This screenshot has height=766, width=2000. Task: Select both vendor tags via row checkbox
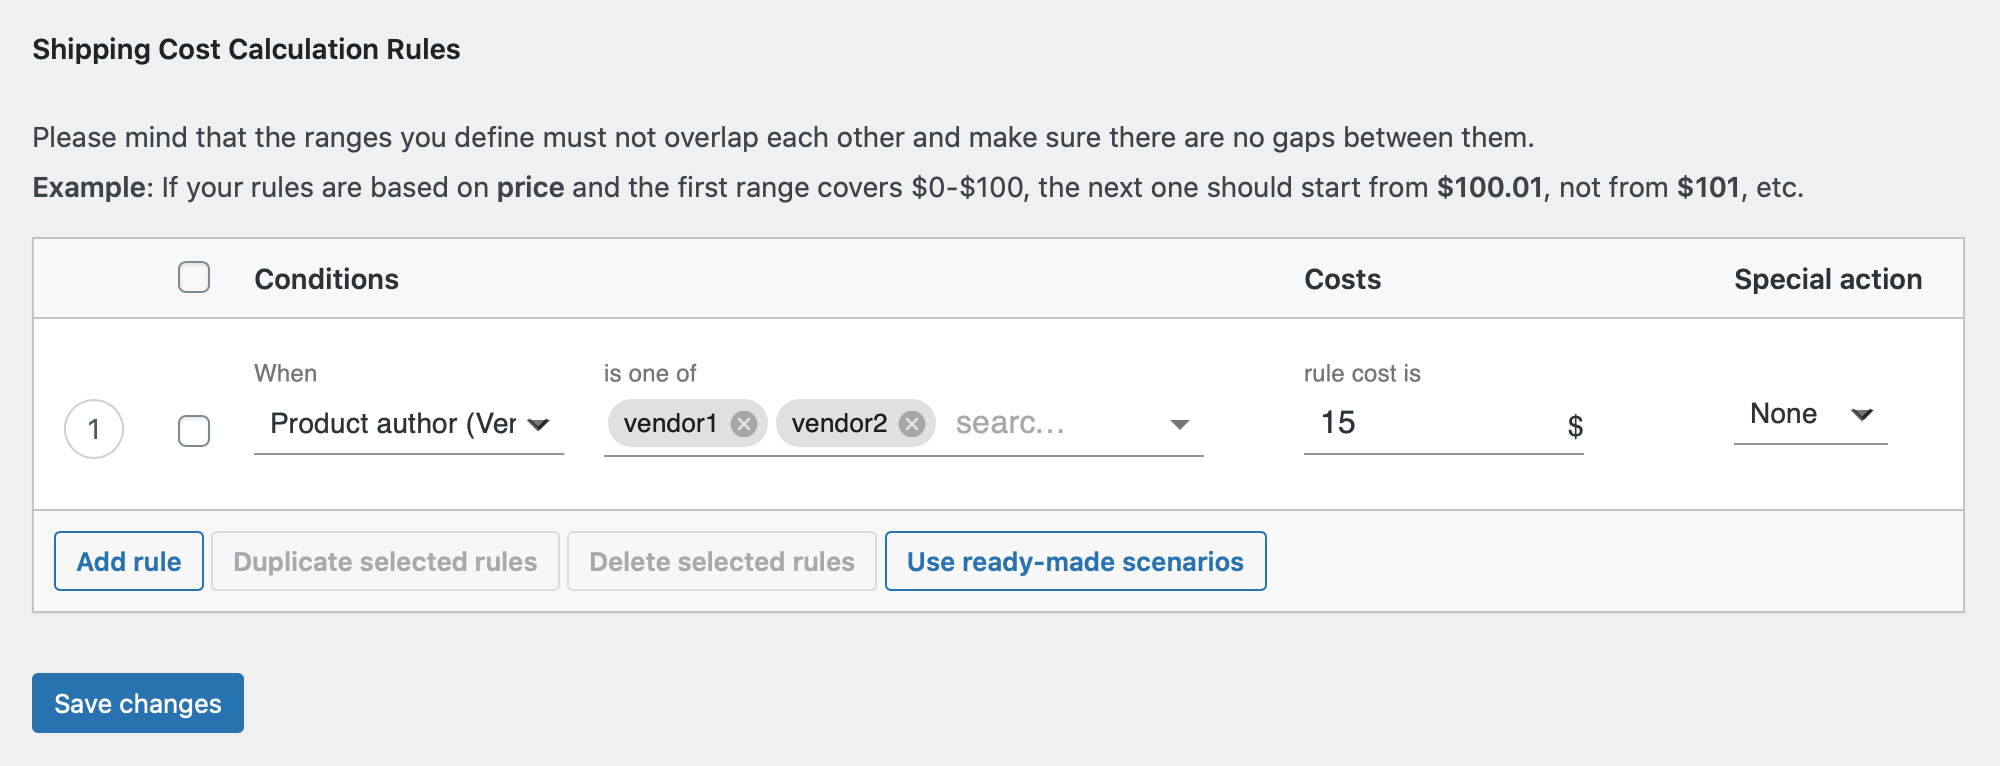pyautogui.click(x=194, y=432)
